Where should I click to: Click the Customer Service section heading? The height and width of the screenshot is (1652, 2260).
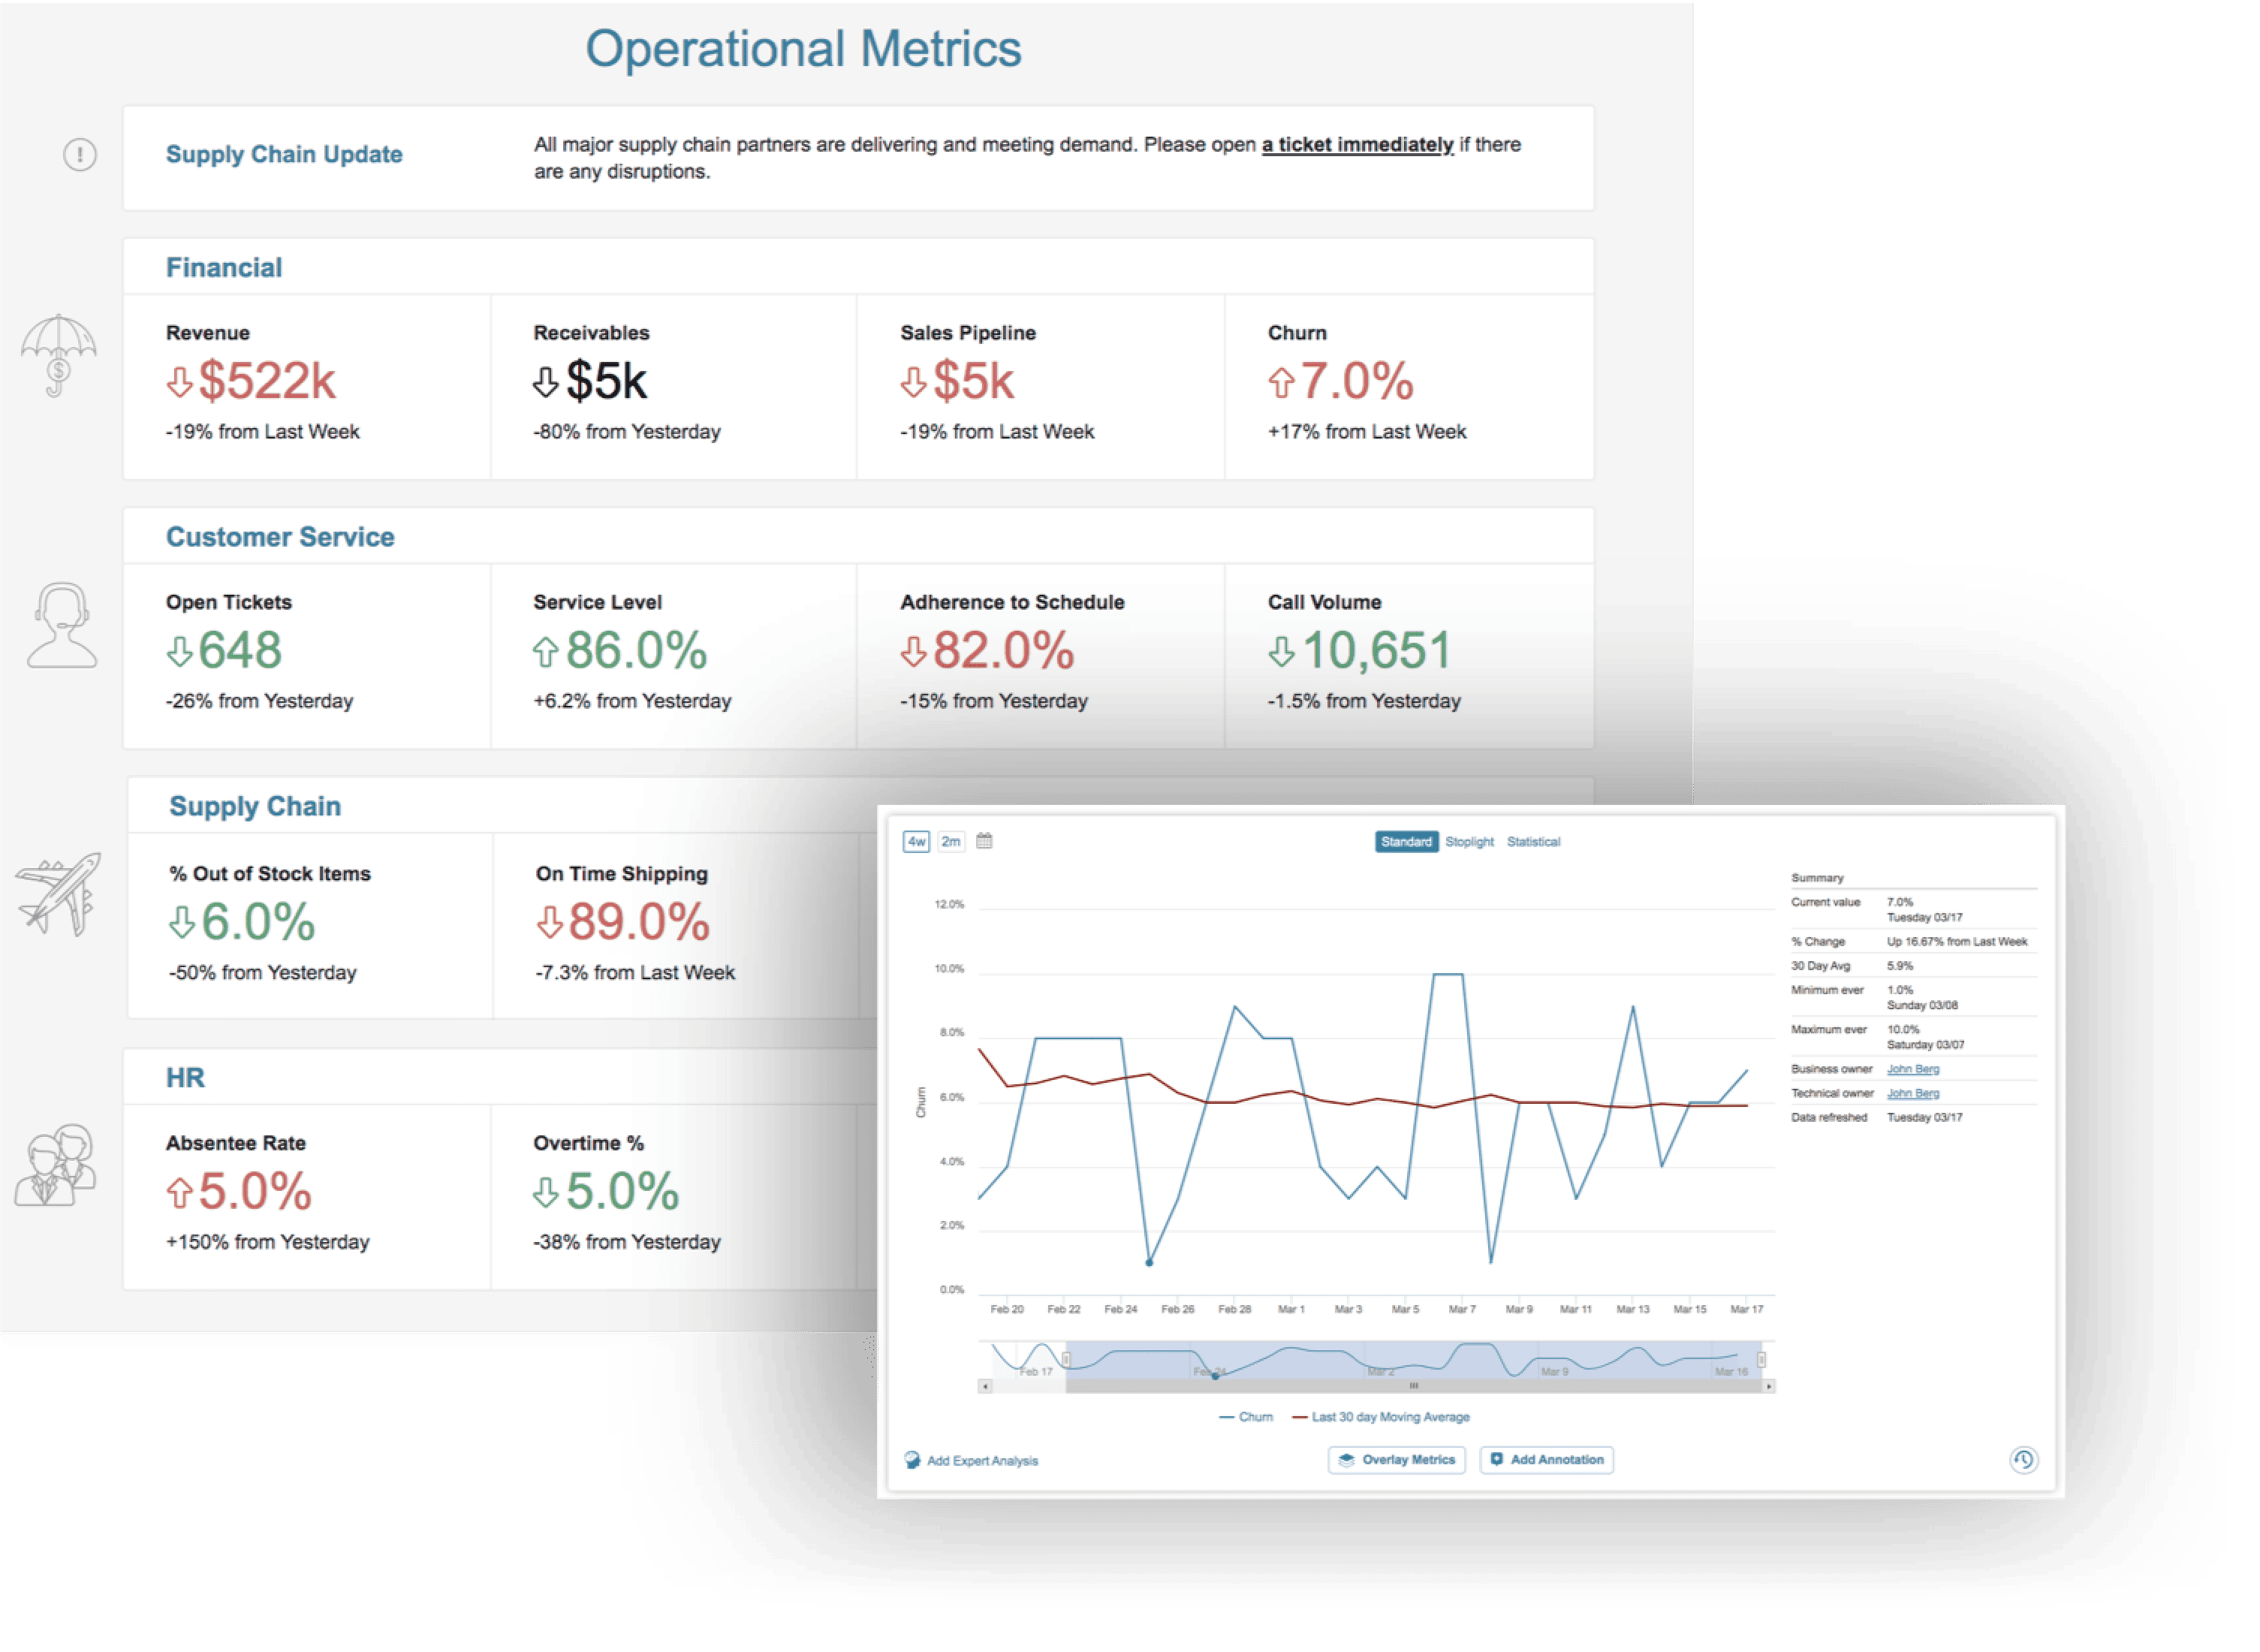[x=280, y=537]
